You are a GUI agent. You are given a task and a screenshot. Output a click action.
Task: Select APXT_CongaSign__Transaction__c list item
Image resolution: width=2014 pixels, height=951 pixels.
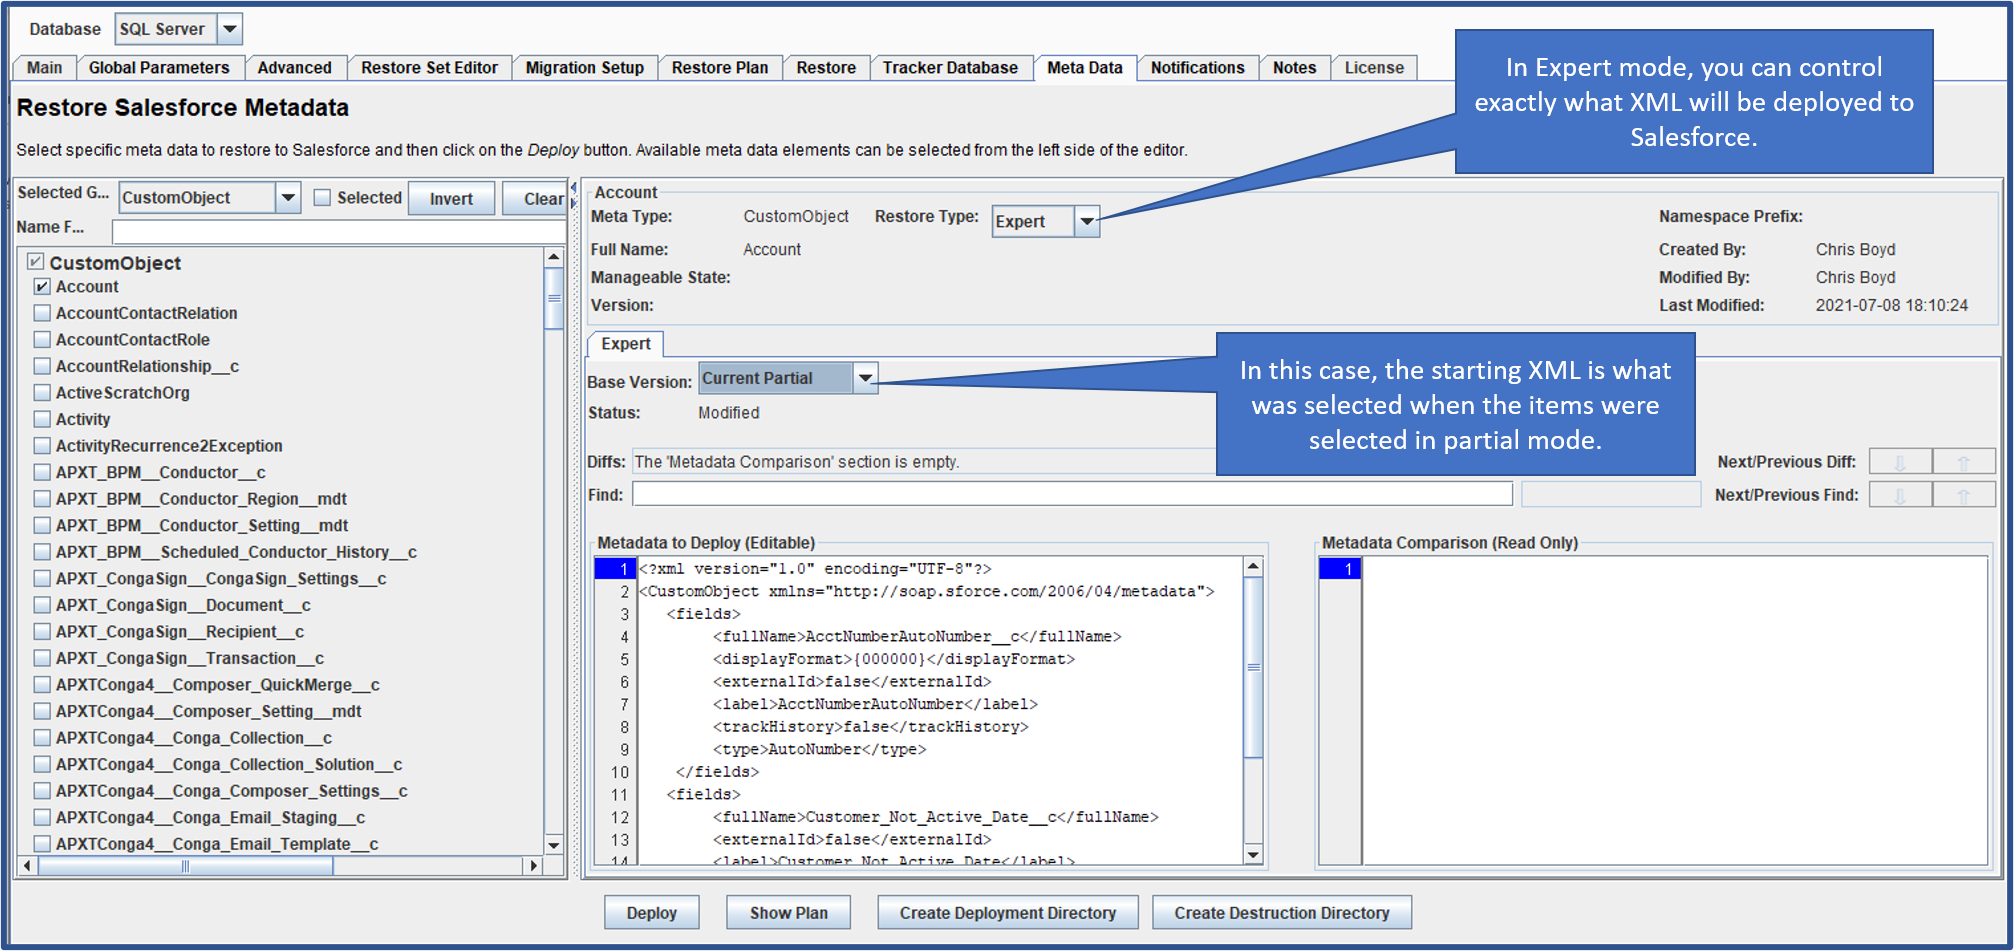(x=190, y=658)
